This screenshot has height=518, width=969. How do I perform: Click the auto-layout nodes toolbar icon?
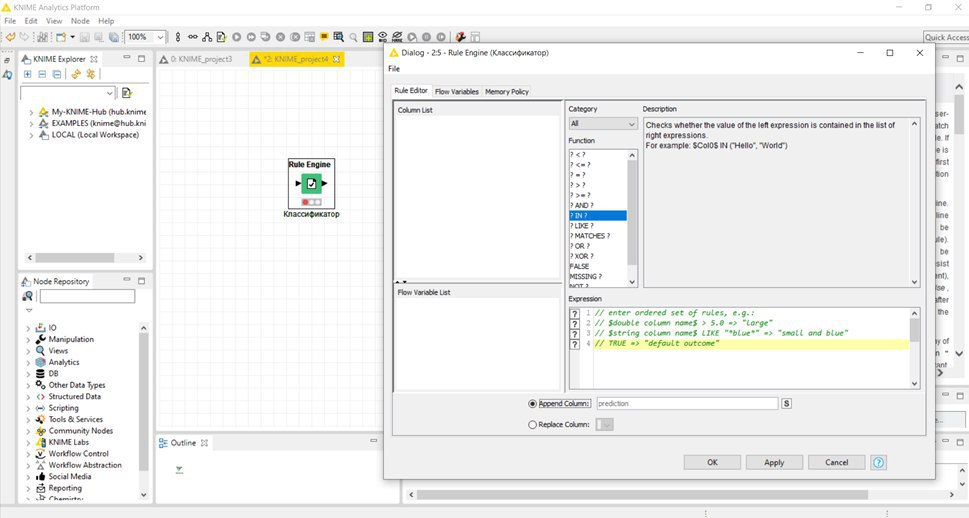207,37
